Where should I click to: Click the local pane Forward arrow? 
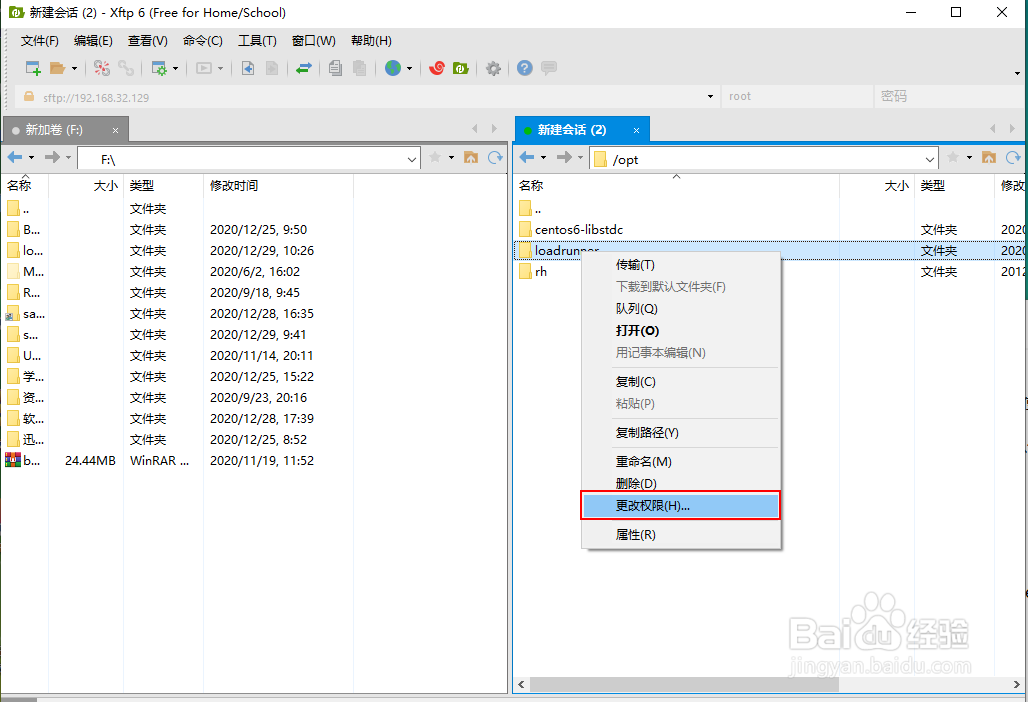(x=52, y=157)
